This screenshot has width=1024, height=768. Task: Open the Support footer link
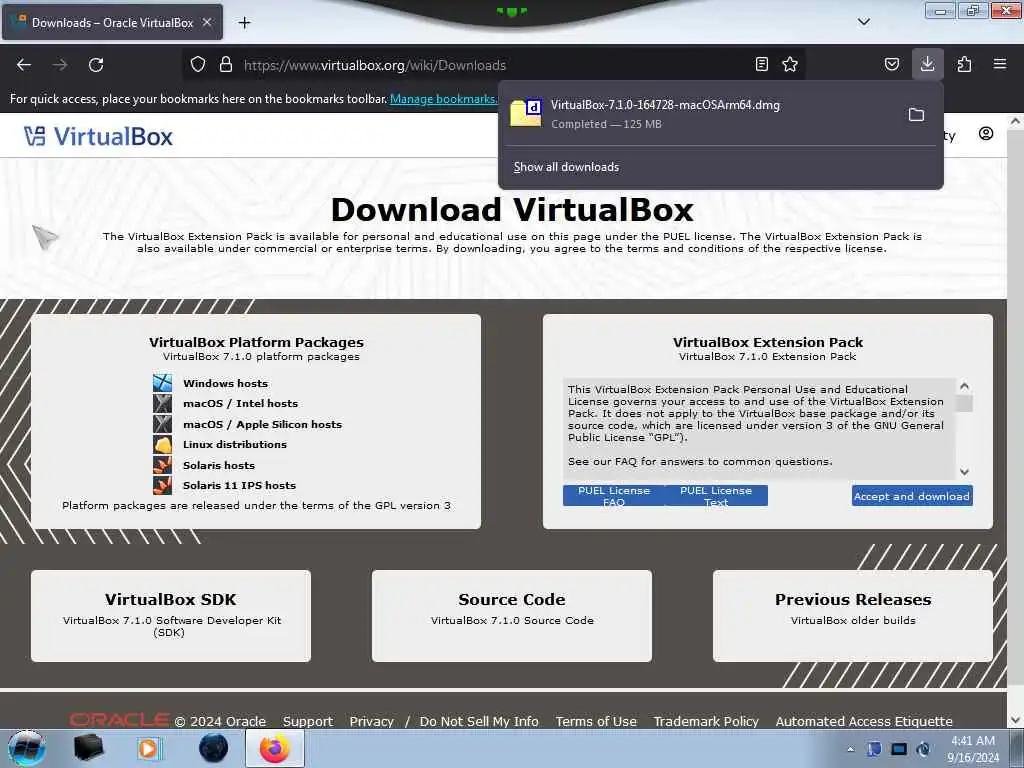pos(308,721)
